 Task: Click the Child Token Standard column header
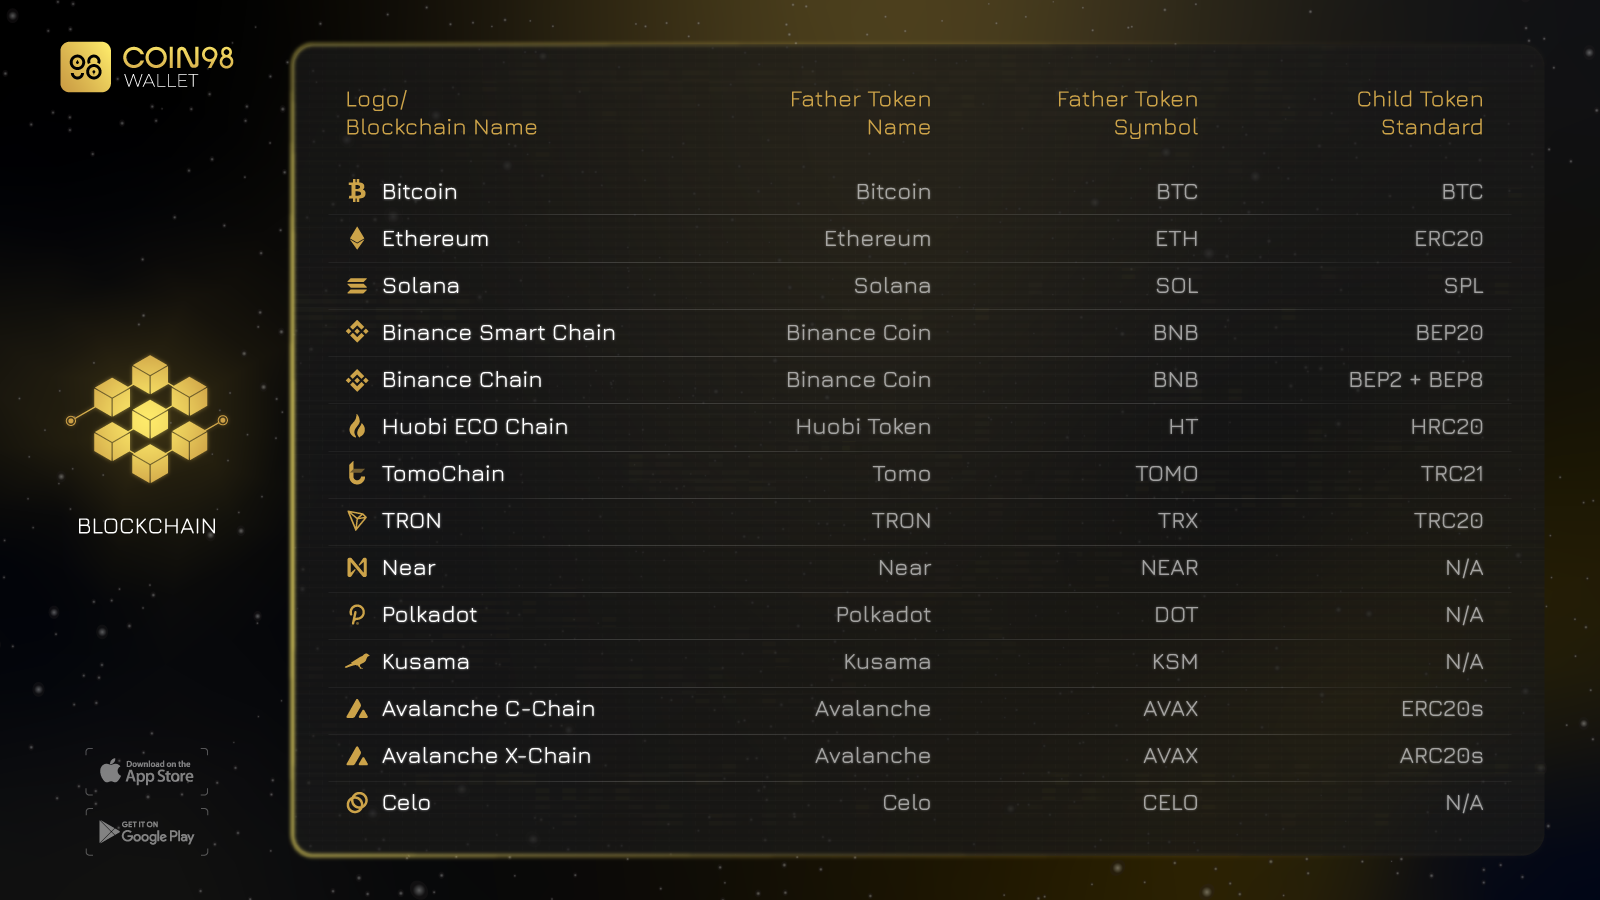pos(1419,113)
